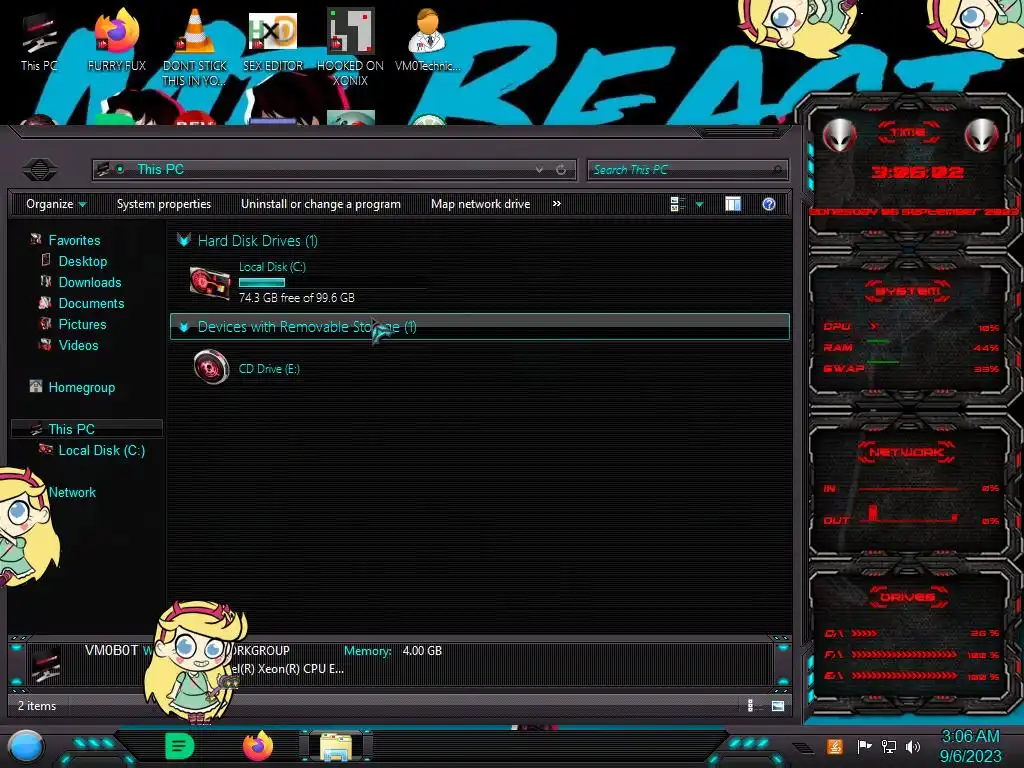Click the C:\ drive bar in DRIVES widget
The image size is (1024, 768).
(x=864, y=633)
